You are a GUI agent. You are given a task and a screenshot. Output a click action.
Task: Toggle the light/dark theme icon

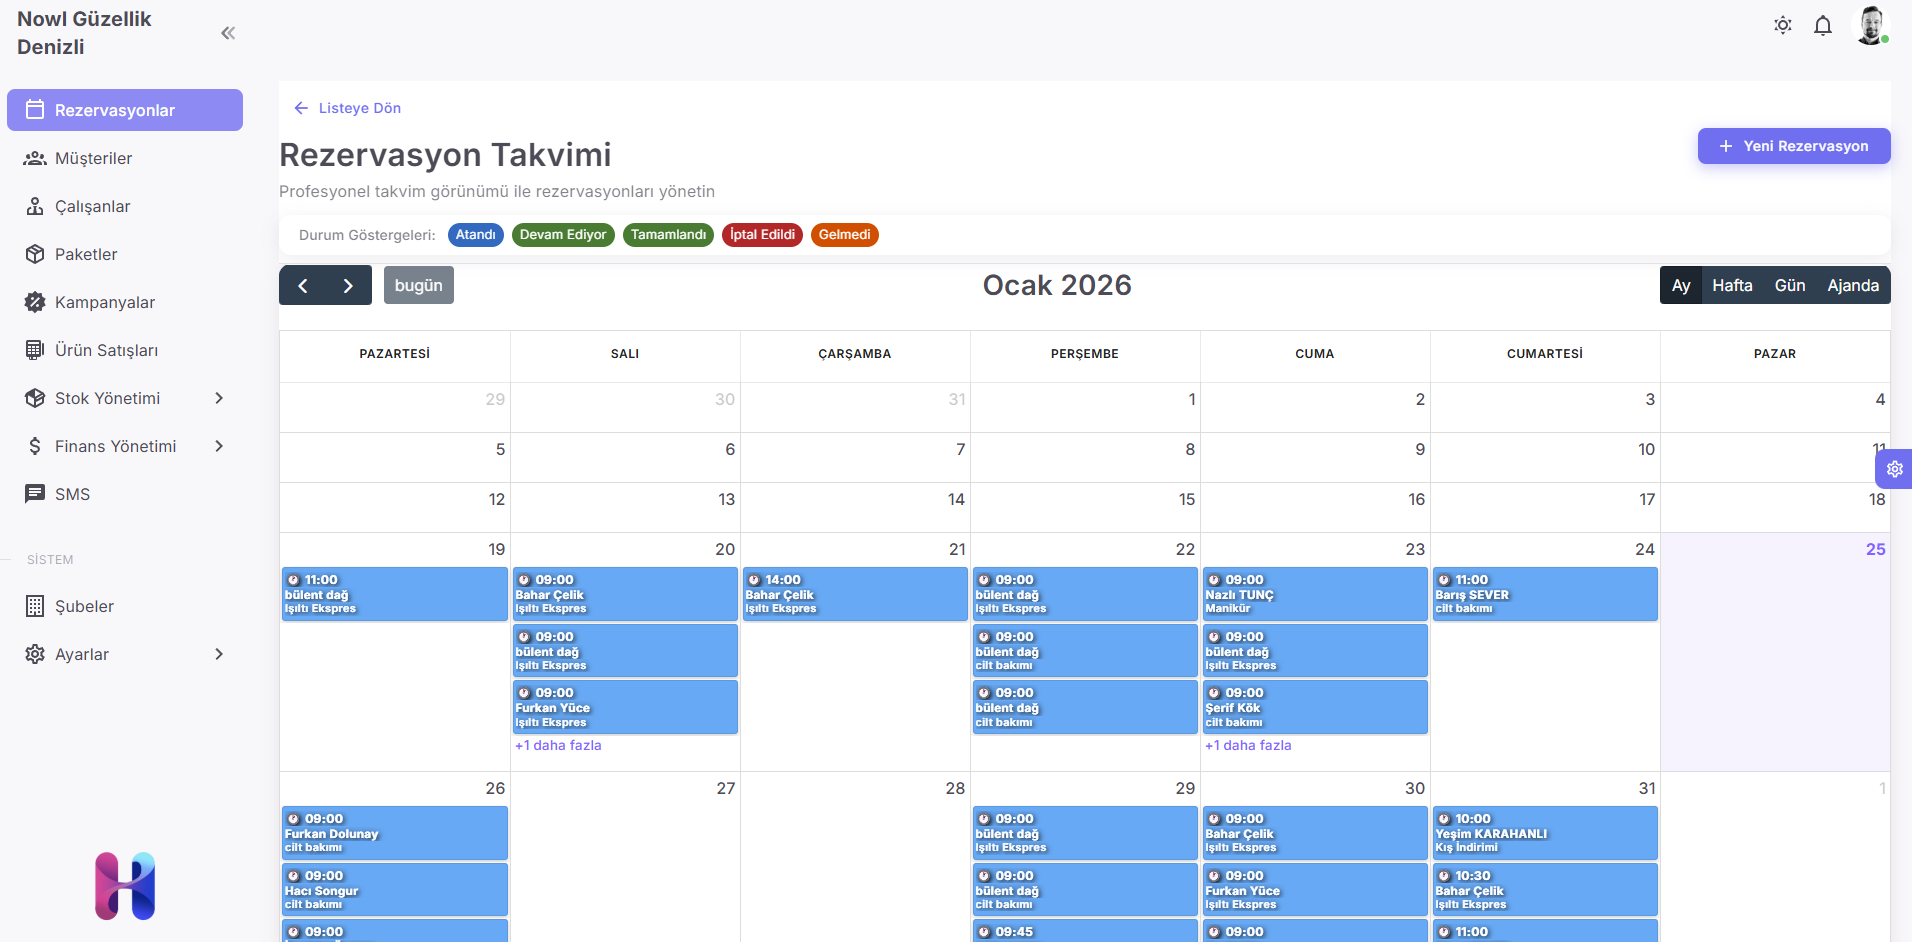pyautogui.click(x=1783, y=25)
